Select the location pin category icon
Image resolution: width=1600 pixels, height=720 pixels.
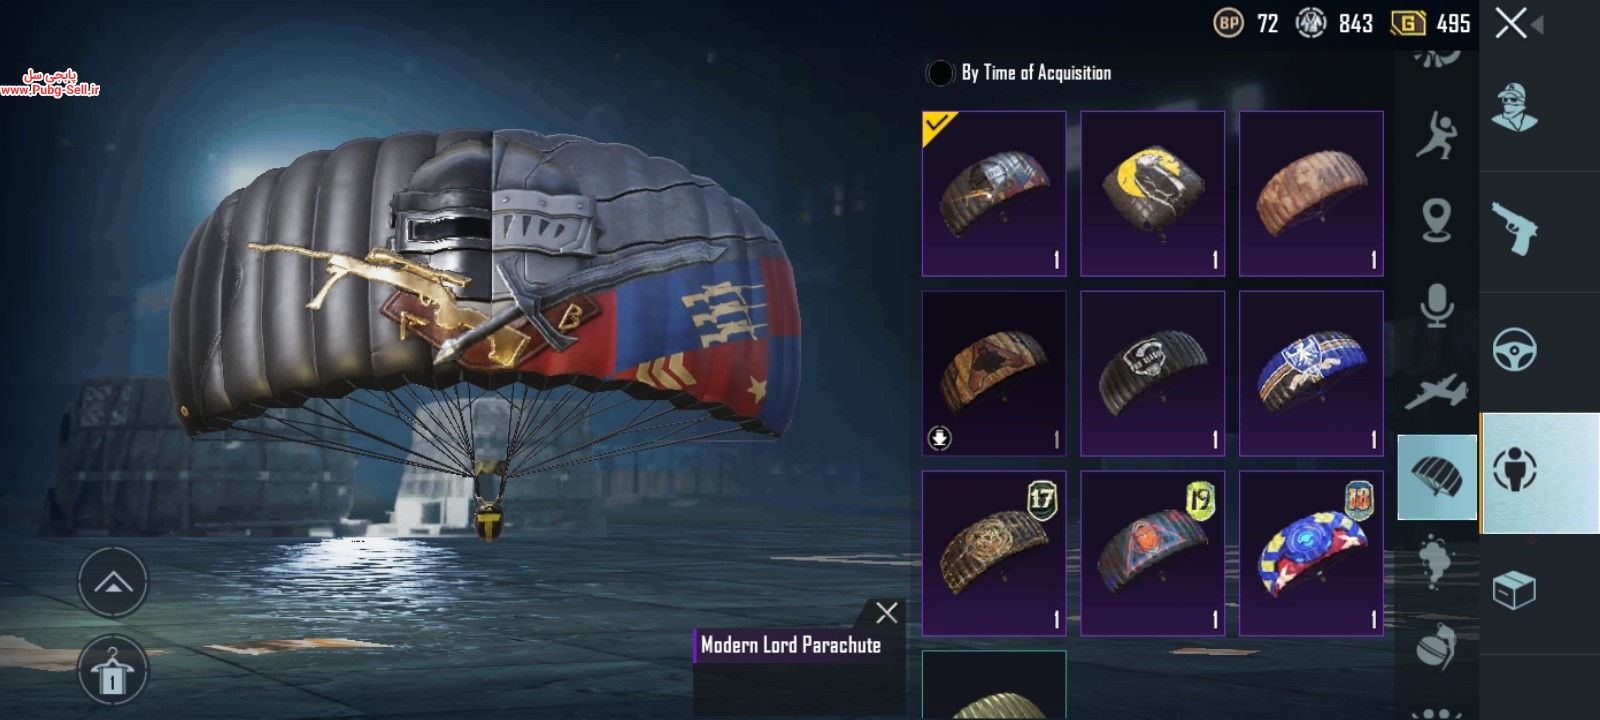(x=1436, y=220)
